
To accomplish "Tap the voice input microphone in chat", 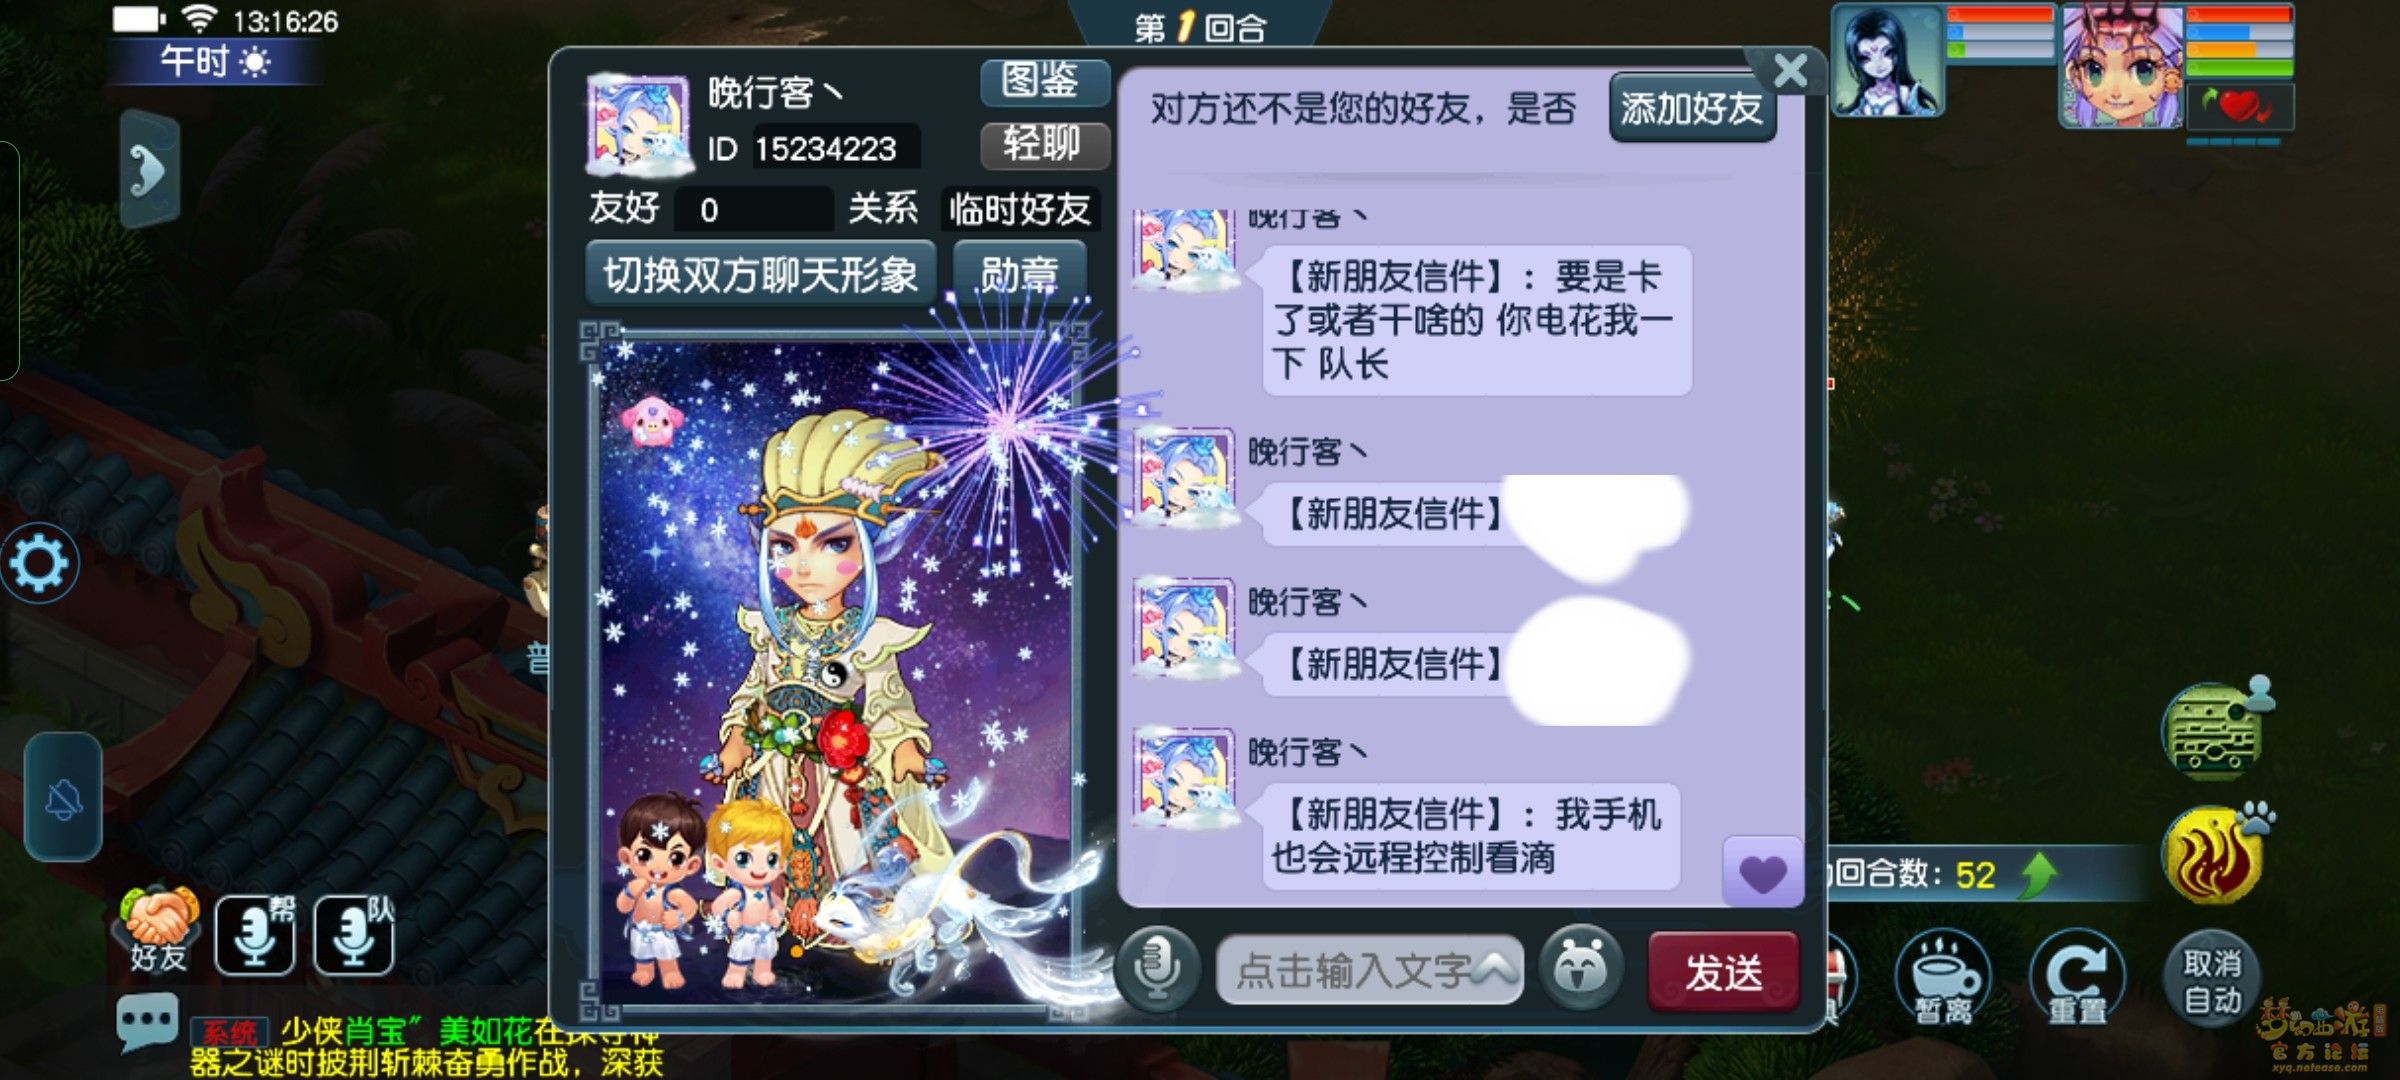I will tap(1157, 968).
